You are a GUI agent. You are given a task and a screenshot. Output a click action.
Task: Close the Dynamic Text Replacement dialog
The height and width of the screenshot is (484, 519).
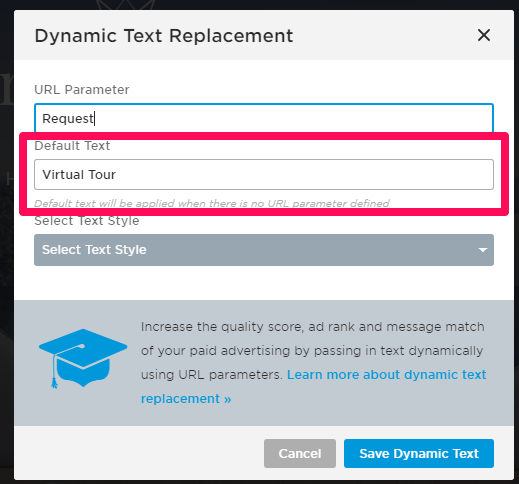pyautogui.click(x=484, y=35)
